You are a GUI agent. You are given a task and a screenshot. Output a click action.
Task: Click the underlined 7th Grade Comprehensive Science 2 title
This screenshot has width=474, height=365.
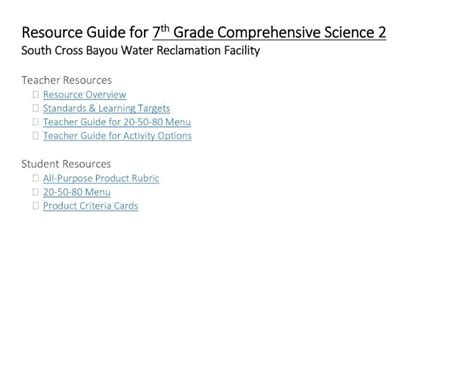coord(269,33)
